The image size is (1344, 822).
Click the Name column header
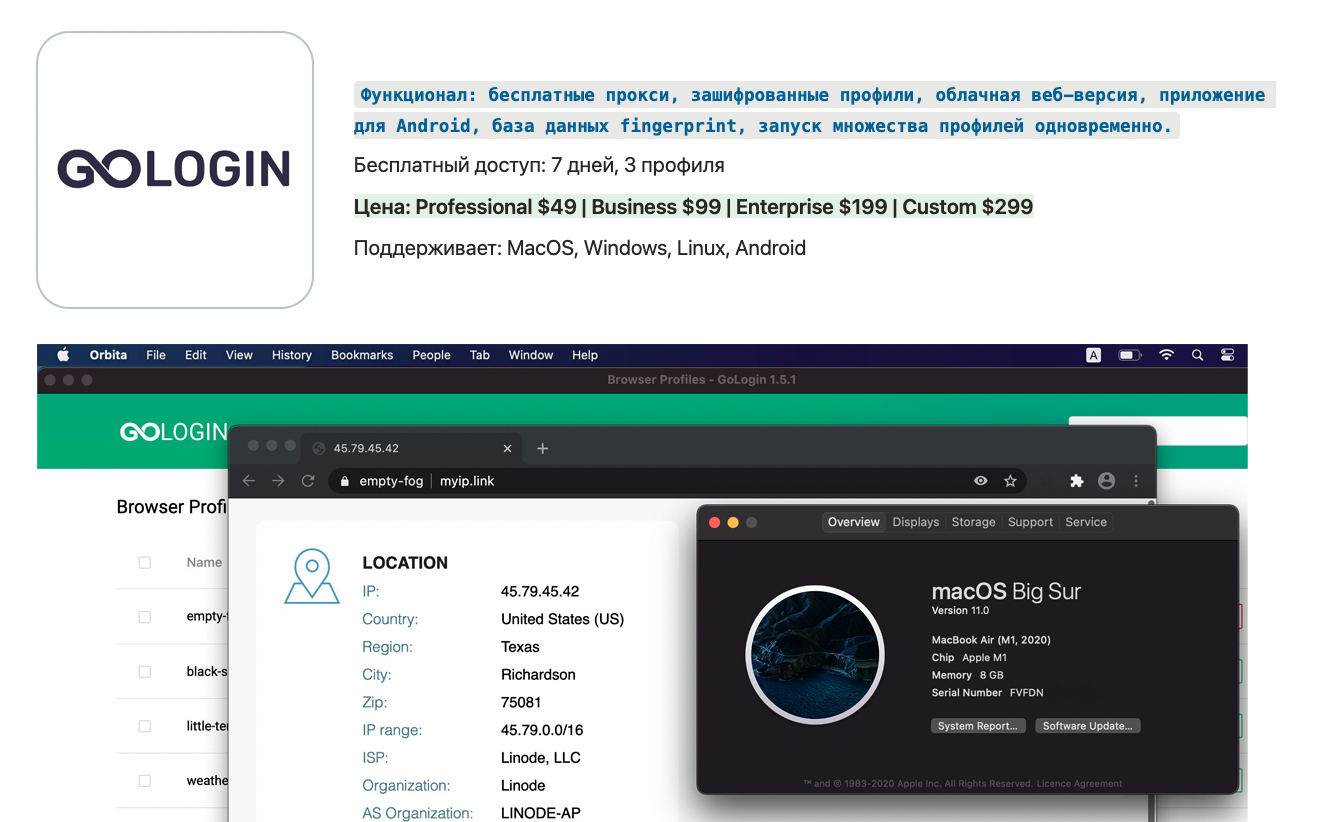(204, 563)
